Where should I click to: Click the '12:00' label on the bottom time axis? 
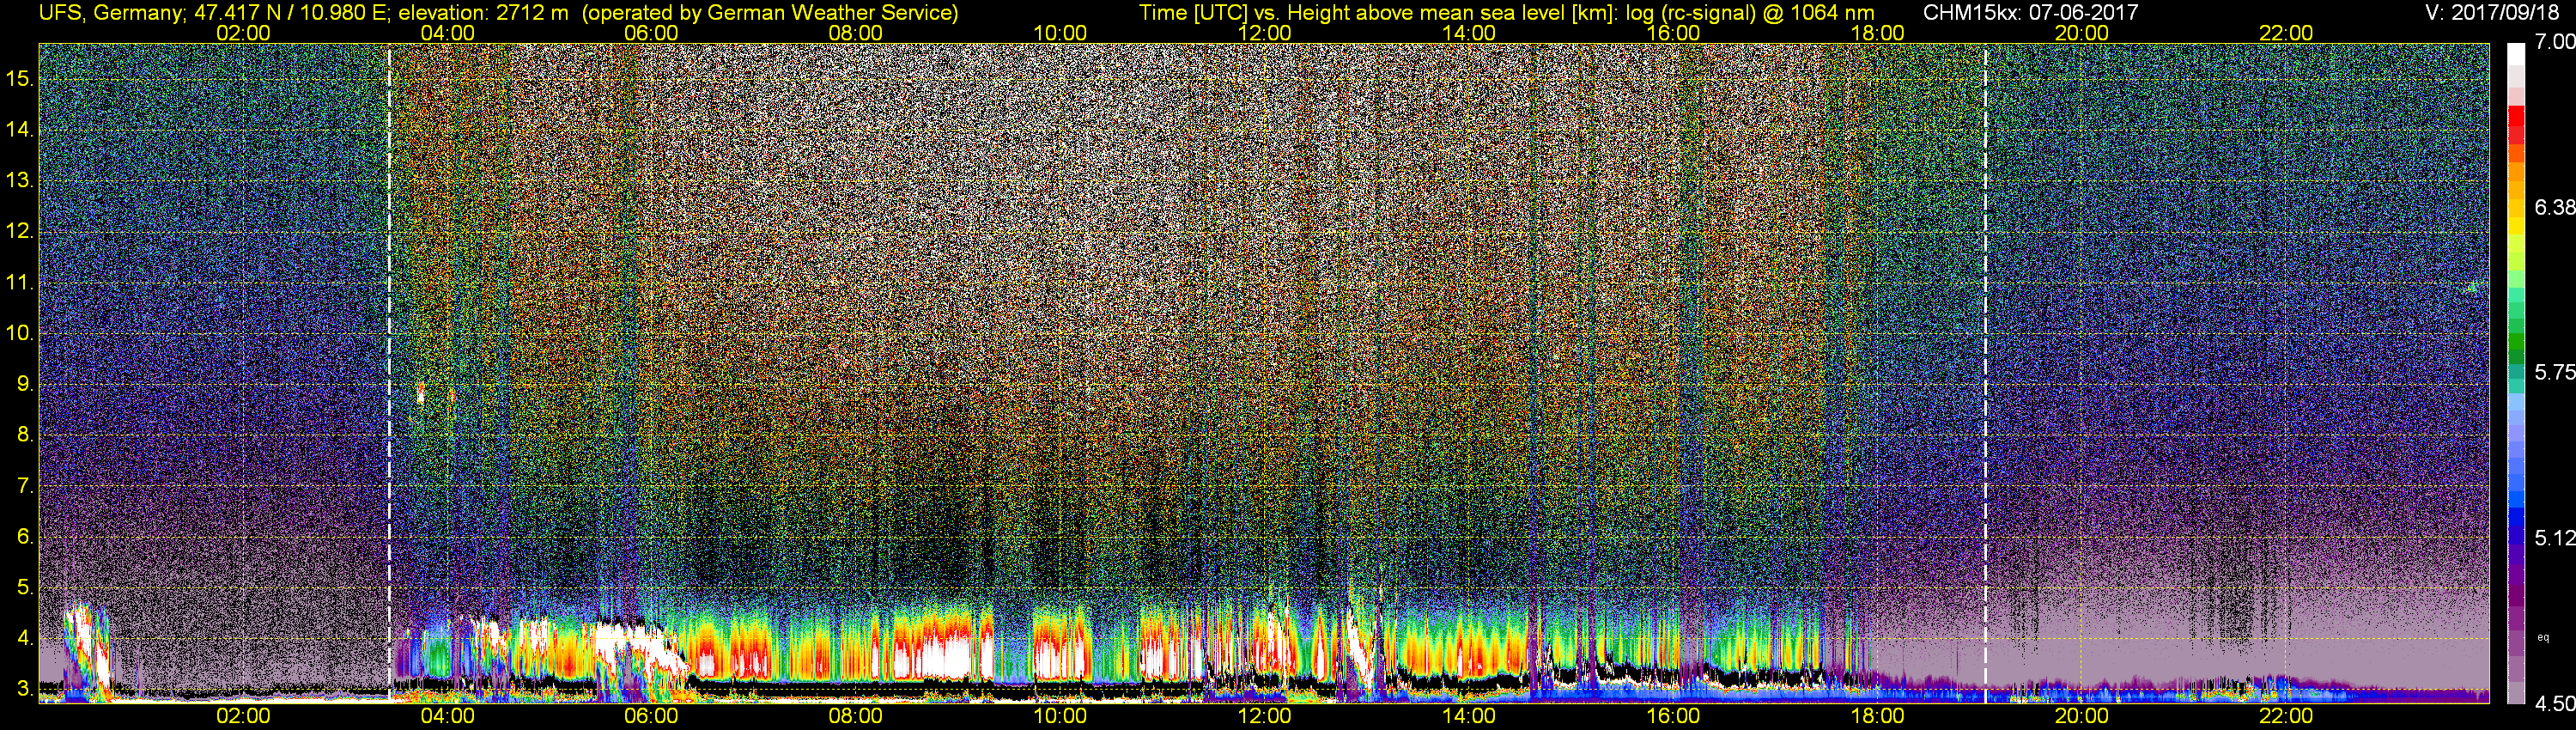1264,716
